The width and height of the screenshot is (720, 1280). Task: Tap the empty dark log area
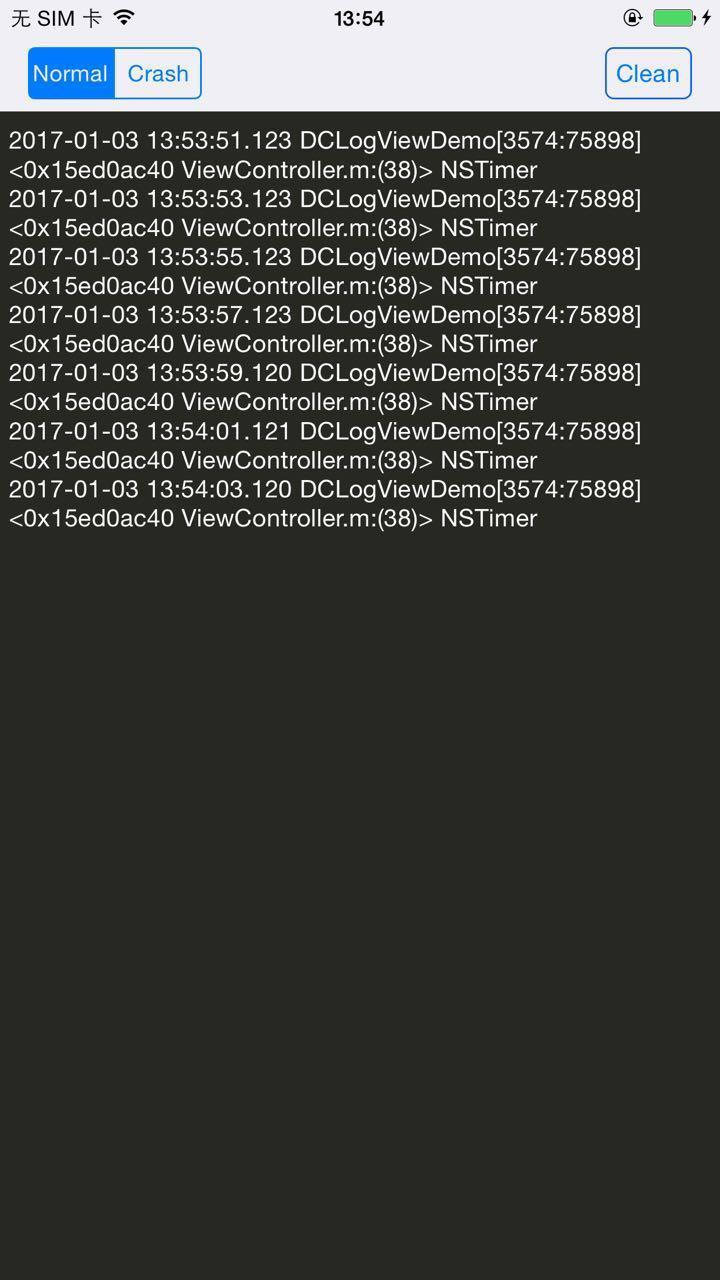point(360,900)
